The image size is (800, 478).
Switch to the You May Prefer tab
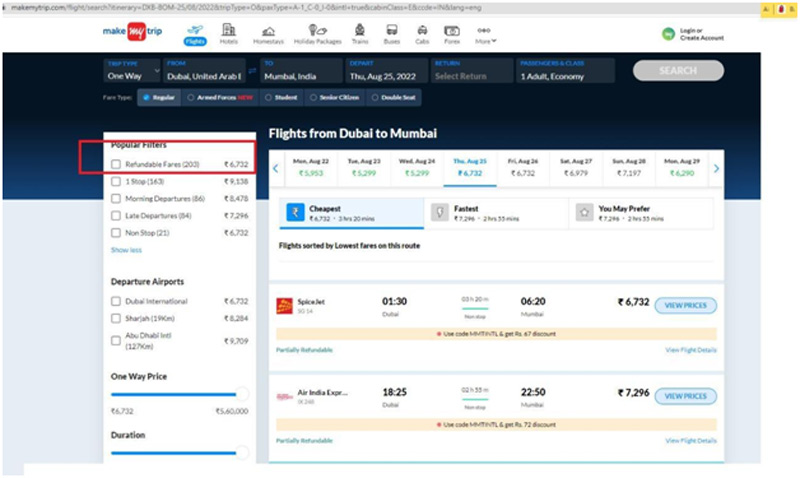pos(641,213)
